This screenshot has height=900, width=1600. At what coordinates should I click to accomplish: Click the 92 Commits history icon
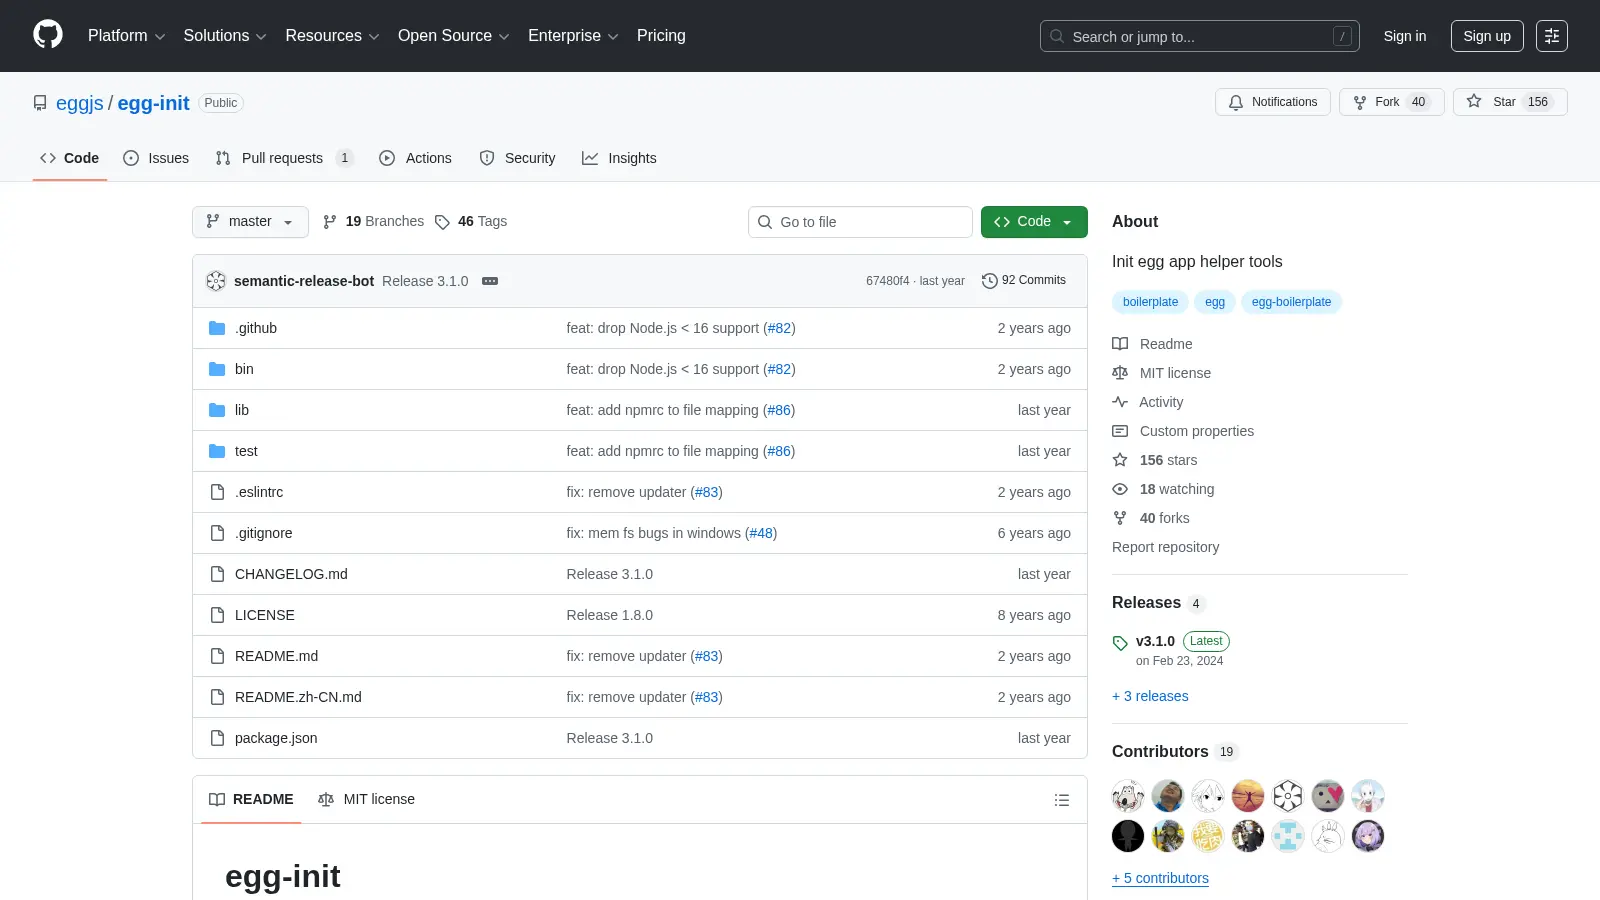(x=990, y=281)
